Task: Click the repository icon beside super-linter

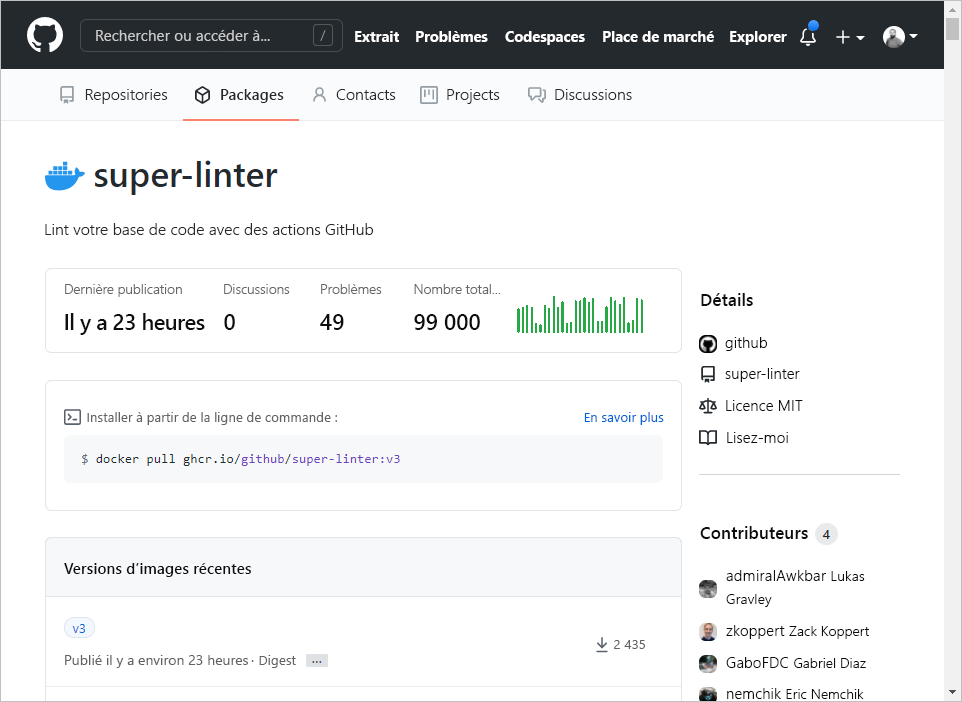Action: 708,374
